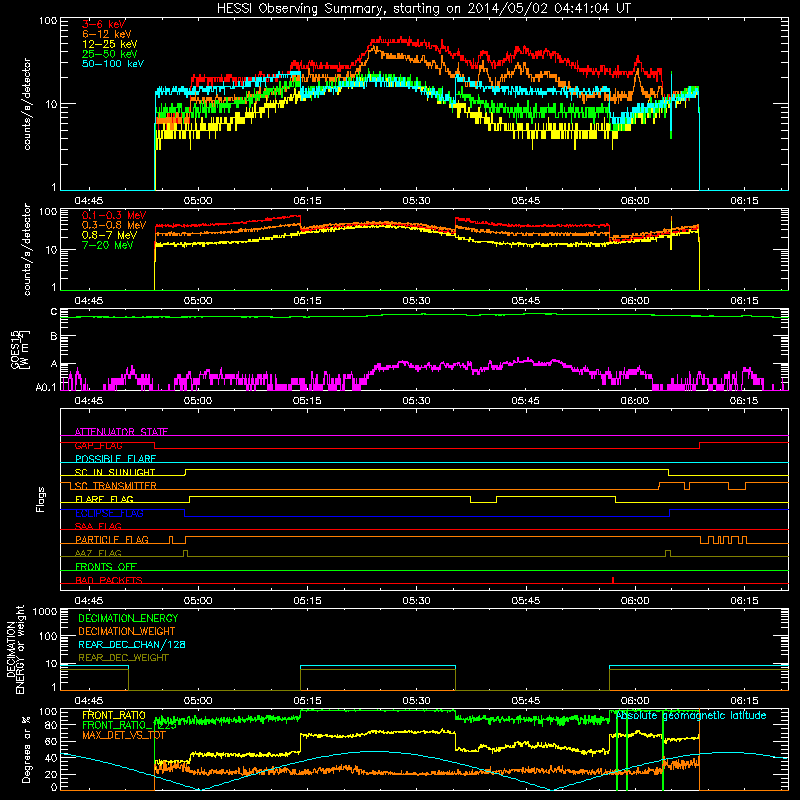This screenshot has width=800, height=800.
Task: Select the green 7-20 MeV legend entry
Action: (107, 245)
